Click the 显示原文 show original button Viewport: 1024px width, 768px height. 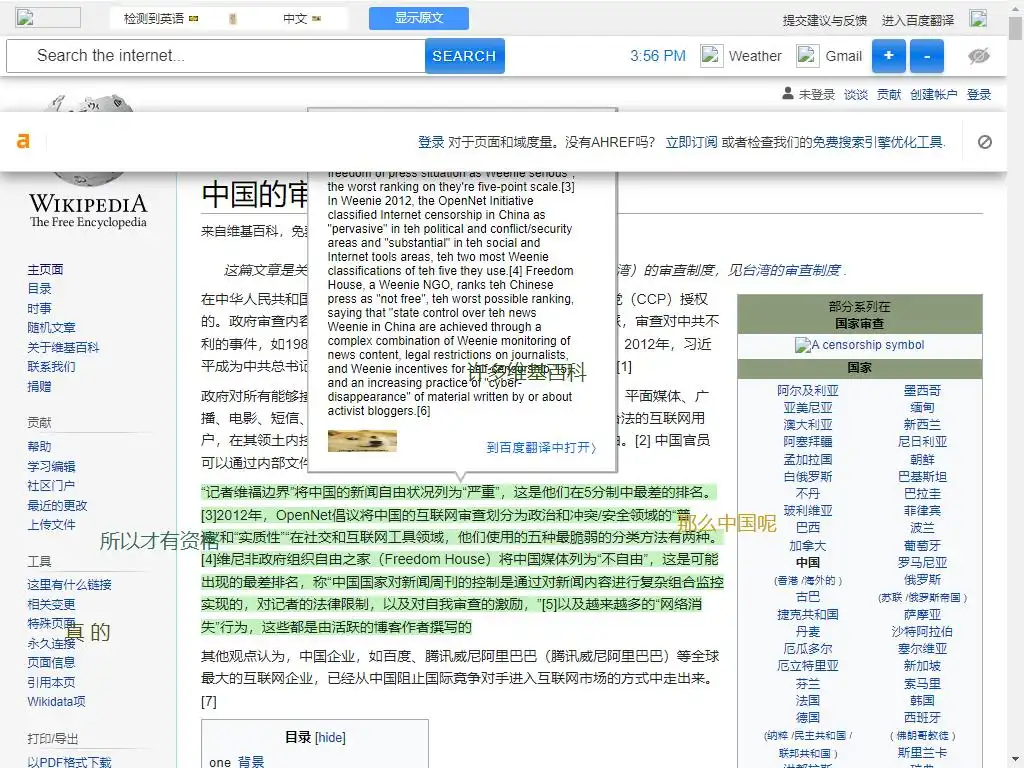point(419,18)
